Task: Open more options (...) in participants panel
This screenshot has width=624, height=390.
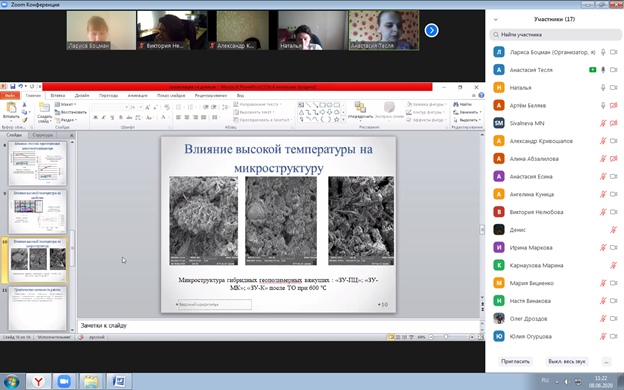Action: tap(606, 361)
